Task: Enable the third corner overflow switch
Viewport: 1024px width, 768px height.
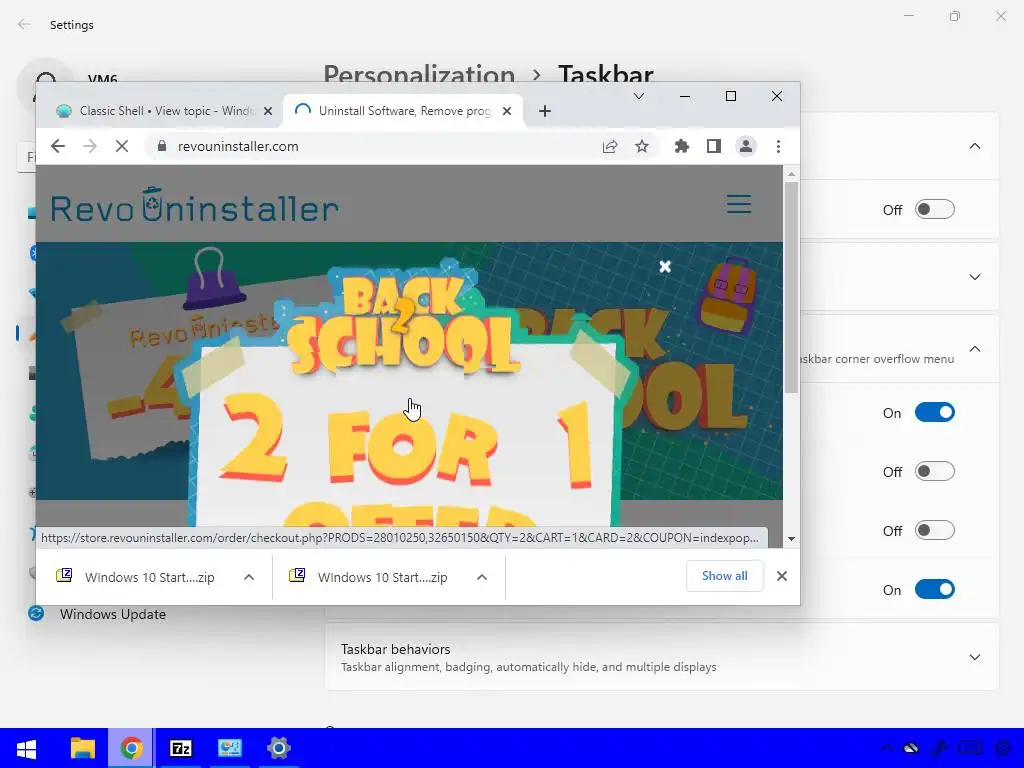Action: (935, 530)
